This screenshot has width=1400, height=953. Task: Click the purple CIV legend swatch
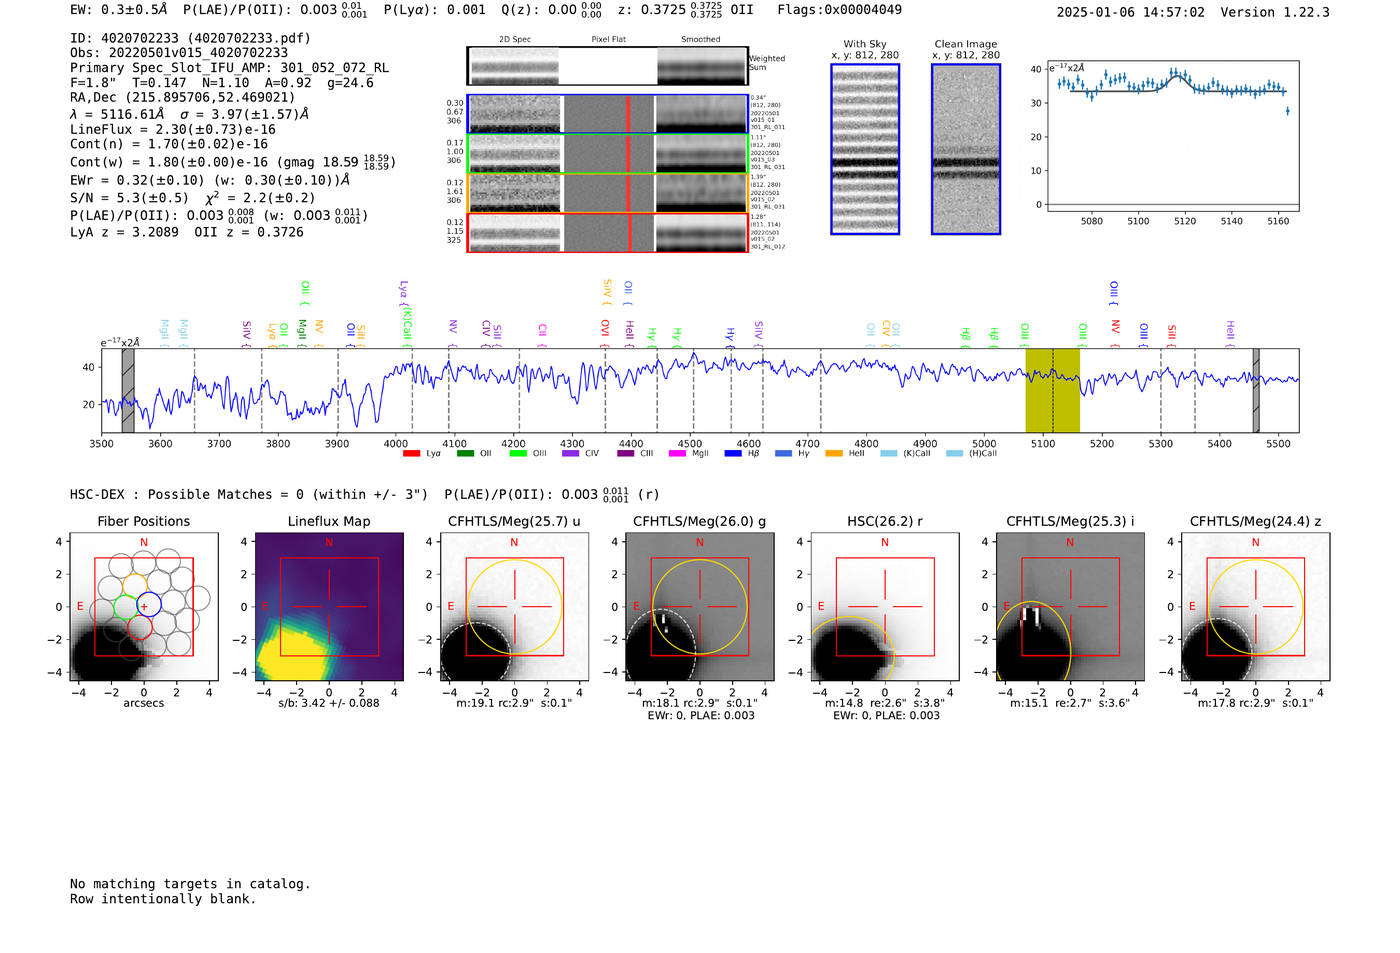coord(571,454)
